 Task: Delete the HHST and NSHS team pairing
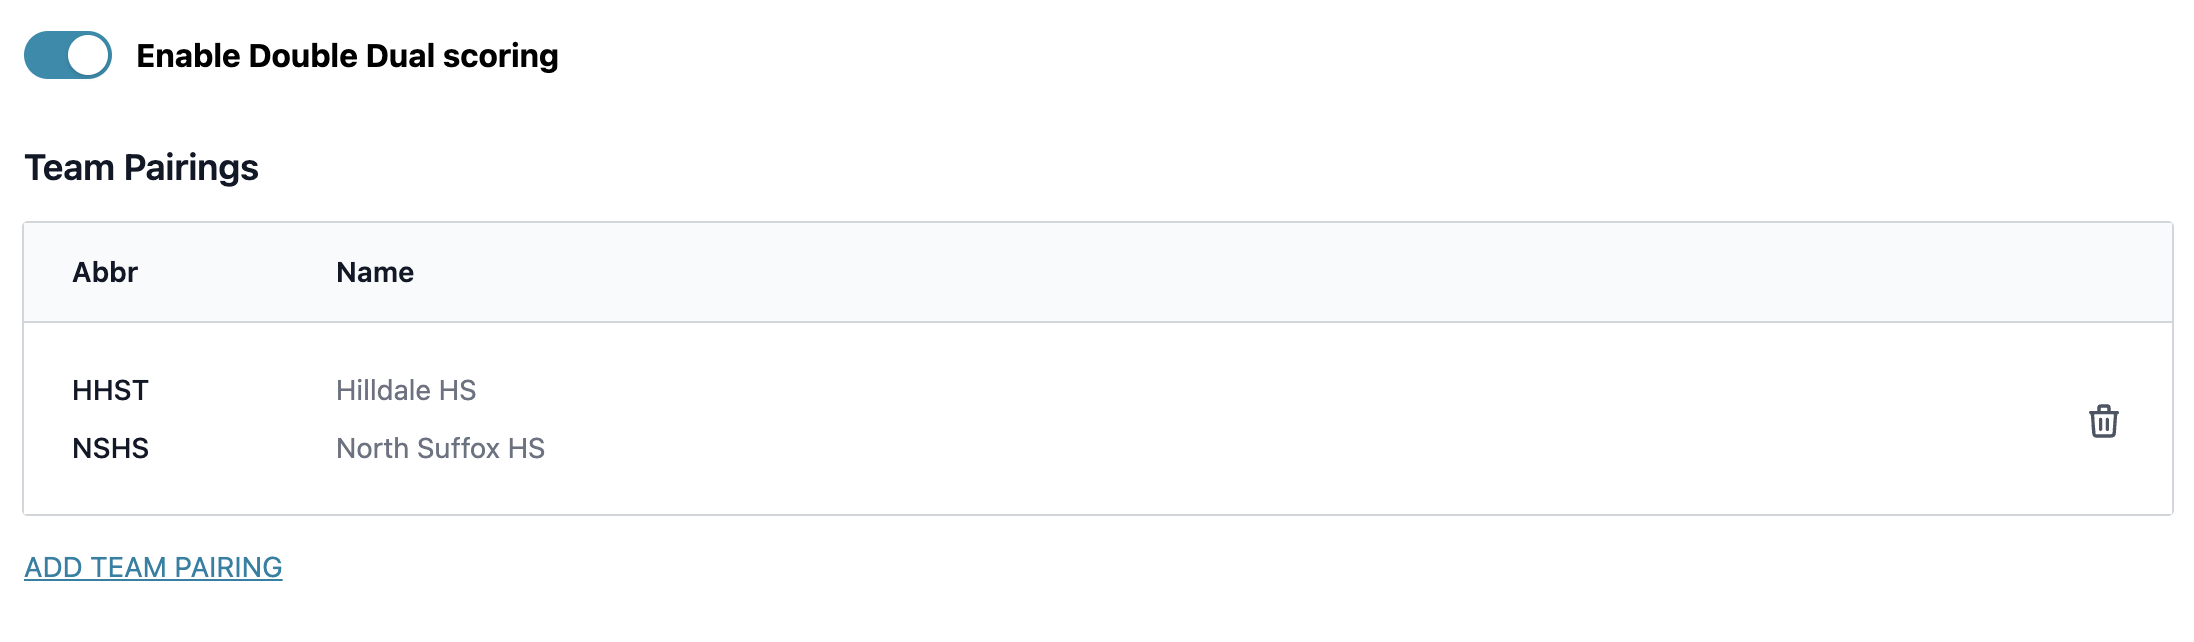point(2103,420)
